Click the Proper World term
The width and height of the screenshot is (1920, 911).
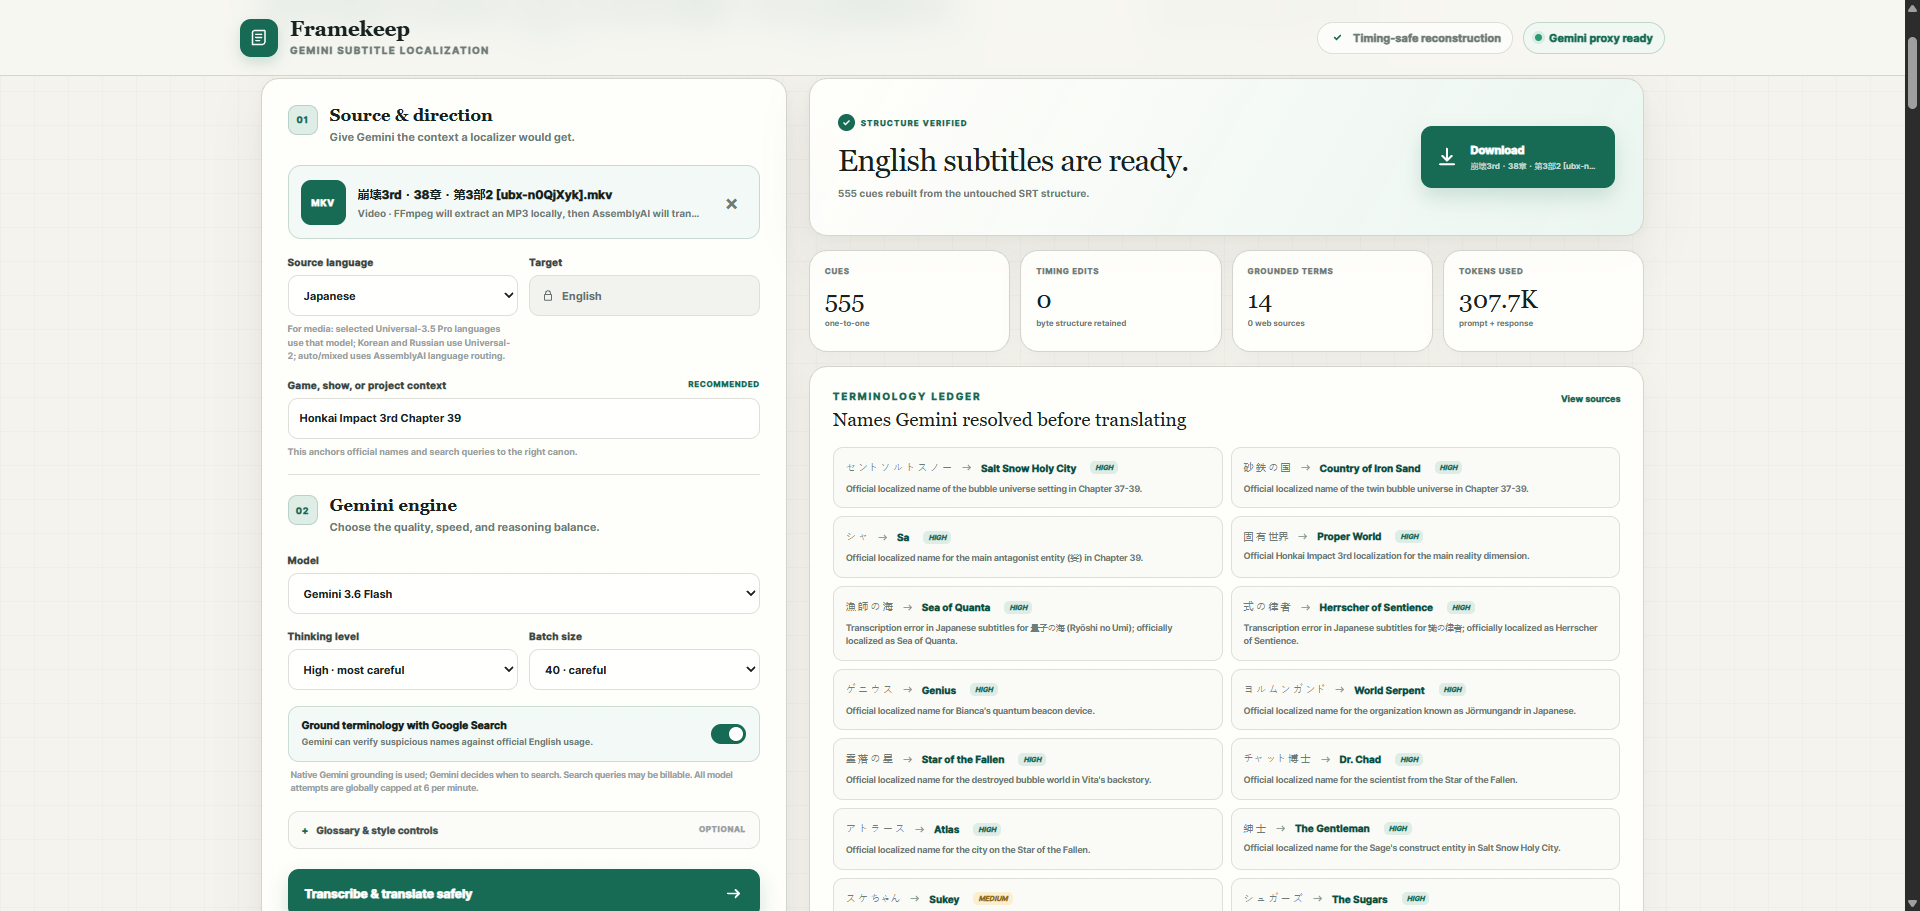point(1349,537)
